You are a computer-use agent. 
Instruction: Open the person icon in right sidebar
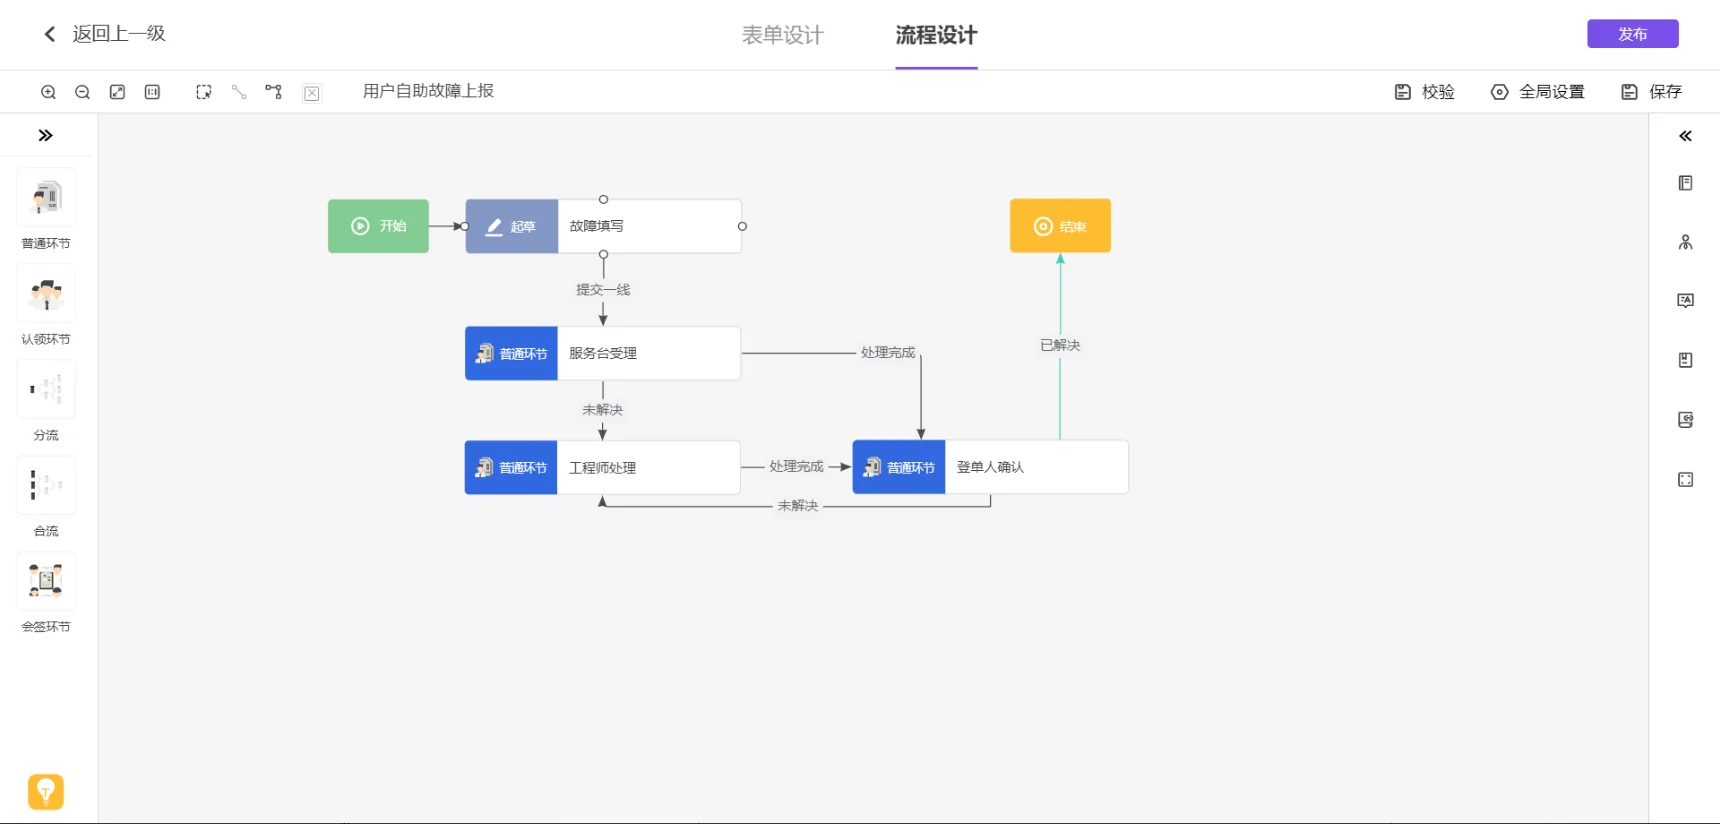[x=1685, y=242]
